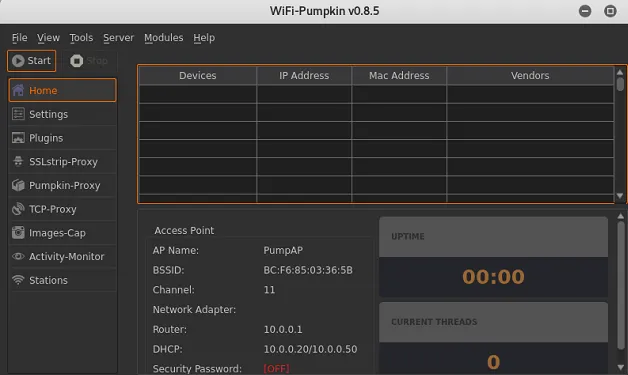Open the Server menu
The width and height of the screenshot is (628, 375).
(x=119, y=38)
